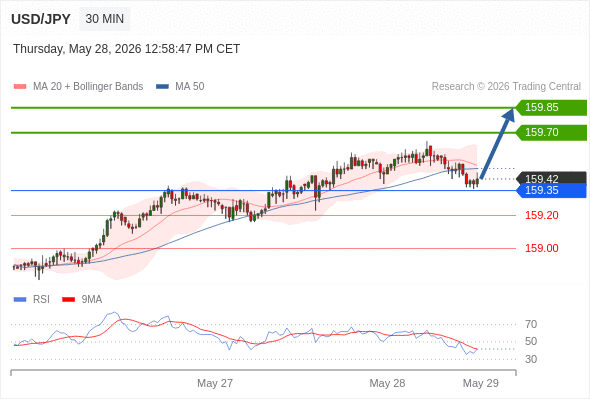Click the MA 50 legend label

pos(190,87)
